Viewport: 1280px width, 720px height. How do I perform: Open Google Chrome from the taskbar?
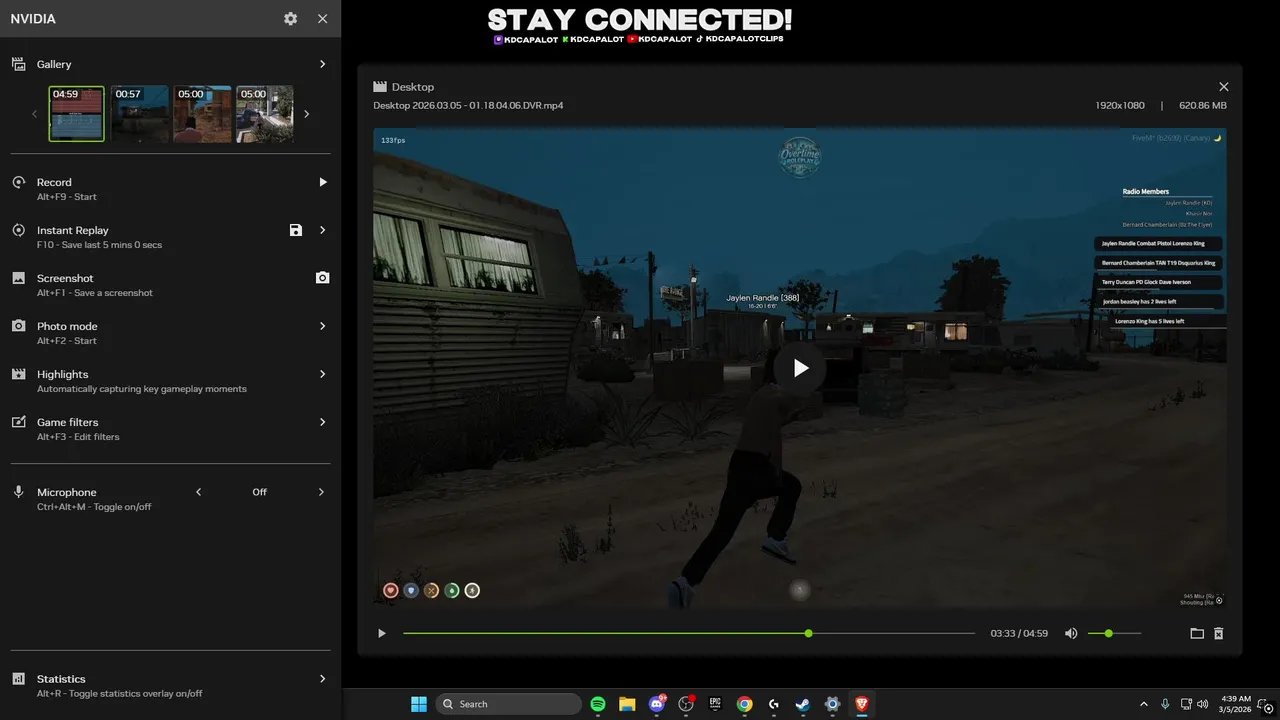744,704
